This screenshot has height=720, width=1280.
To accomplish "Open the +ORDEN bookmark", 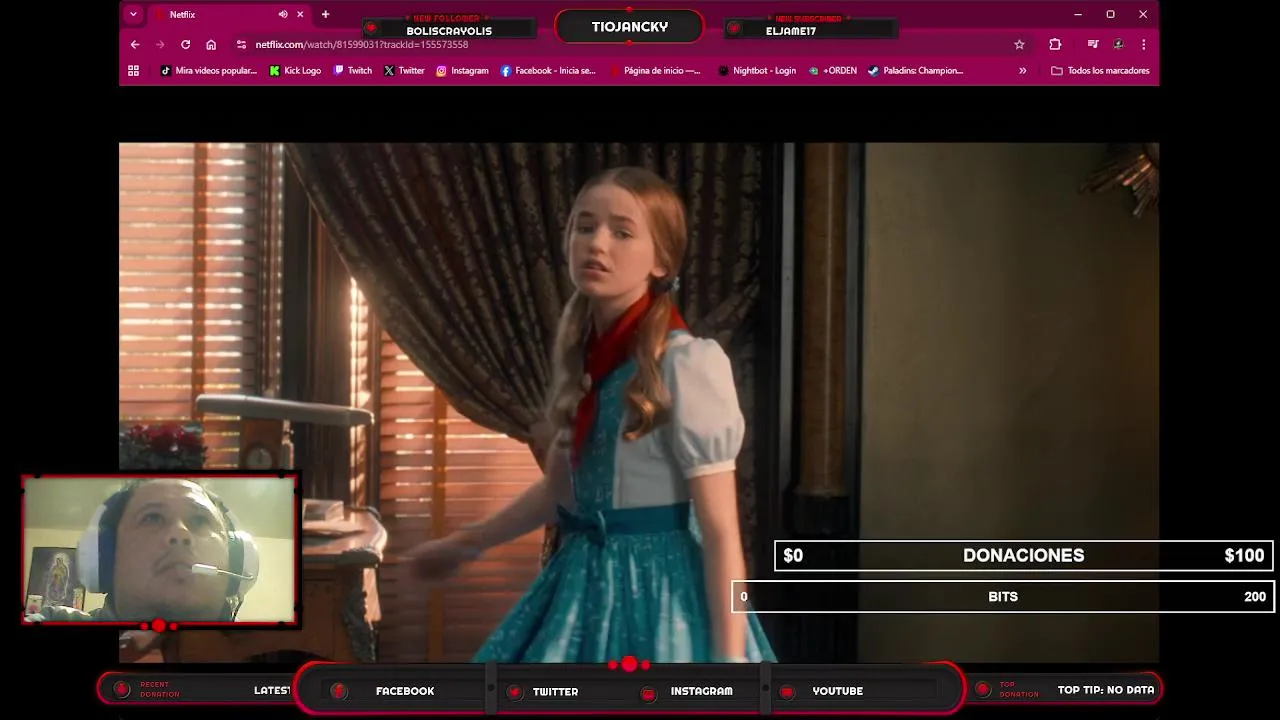I will pyautogui.click(x=833, y=70).
